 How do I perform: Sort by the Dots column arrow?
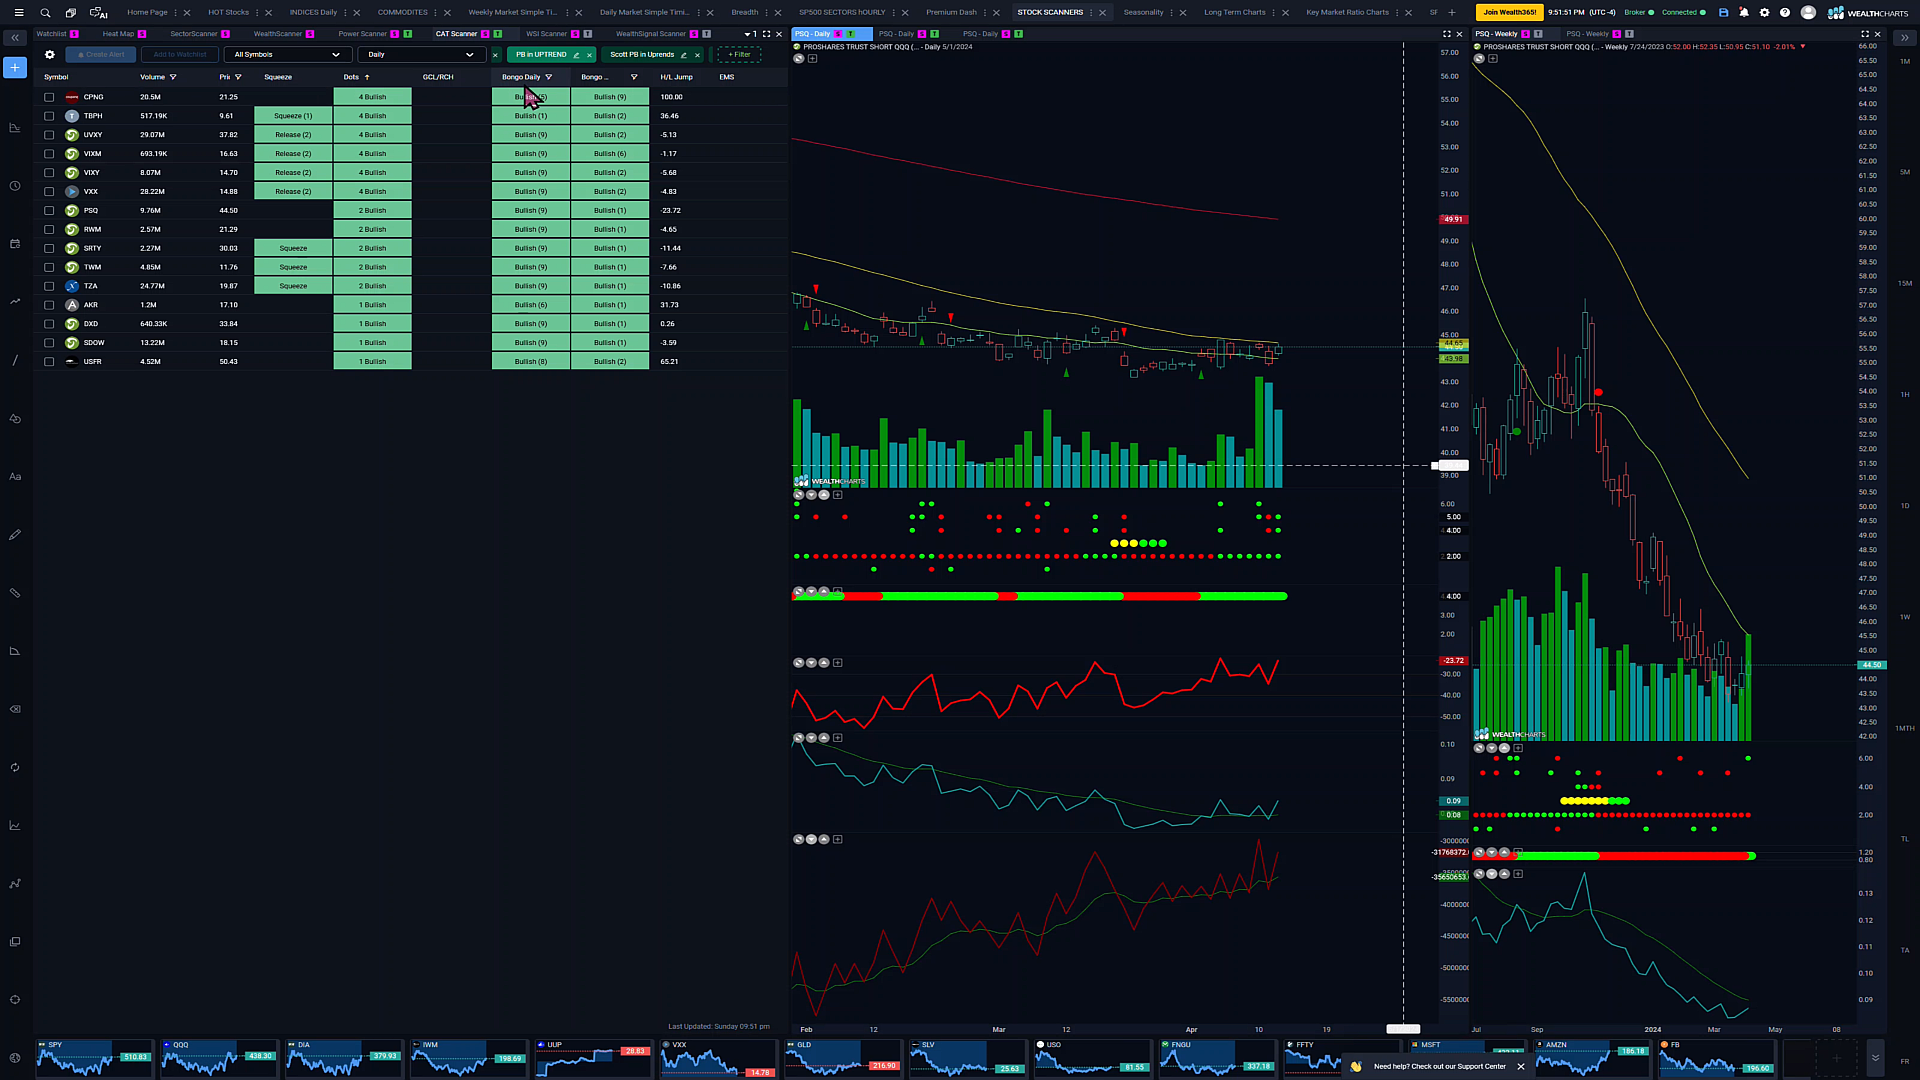[367, 77]
